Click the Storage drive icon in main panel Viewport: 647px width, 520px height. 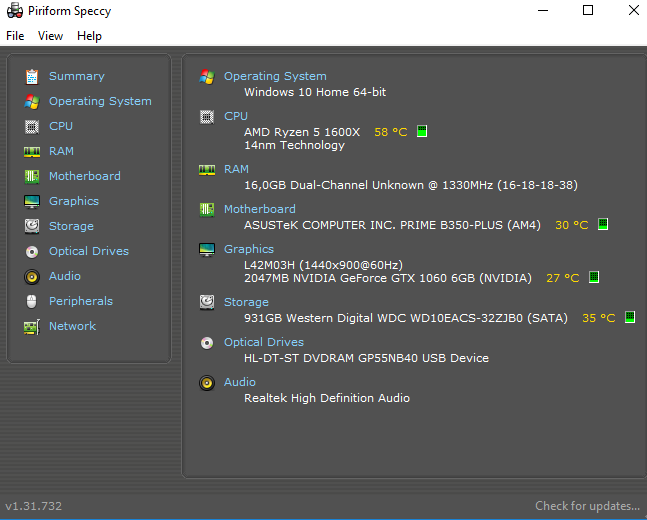[207, 303]
